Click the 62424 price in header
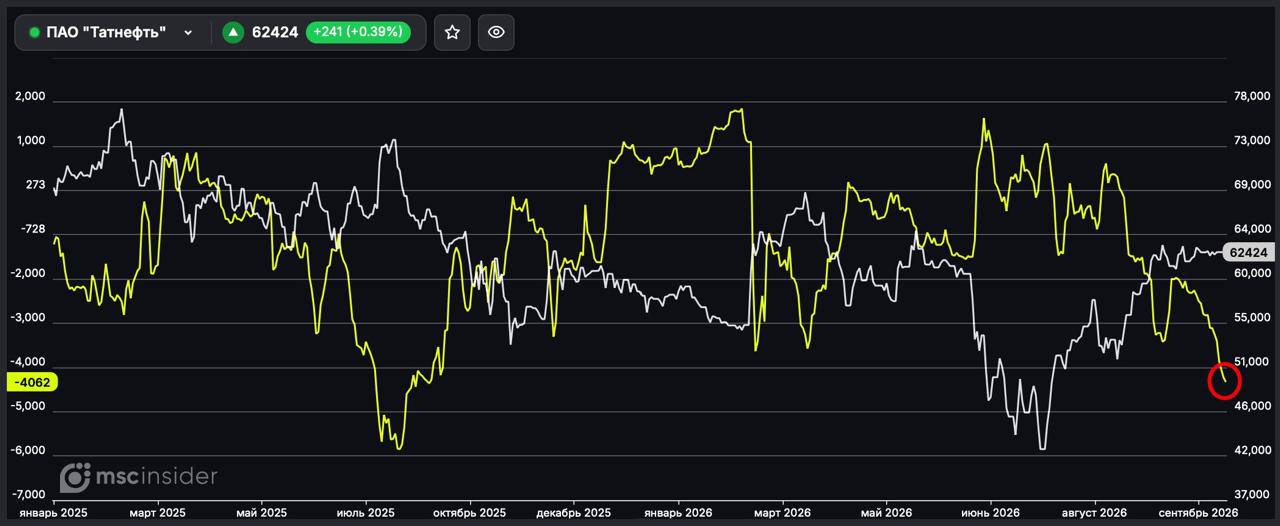Image resolution: width=1280 pixels, height=526 pixels. tap(275, 32)
